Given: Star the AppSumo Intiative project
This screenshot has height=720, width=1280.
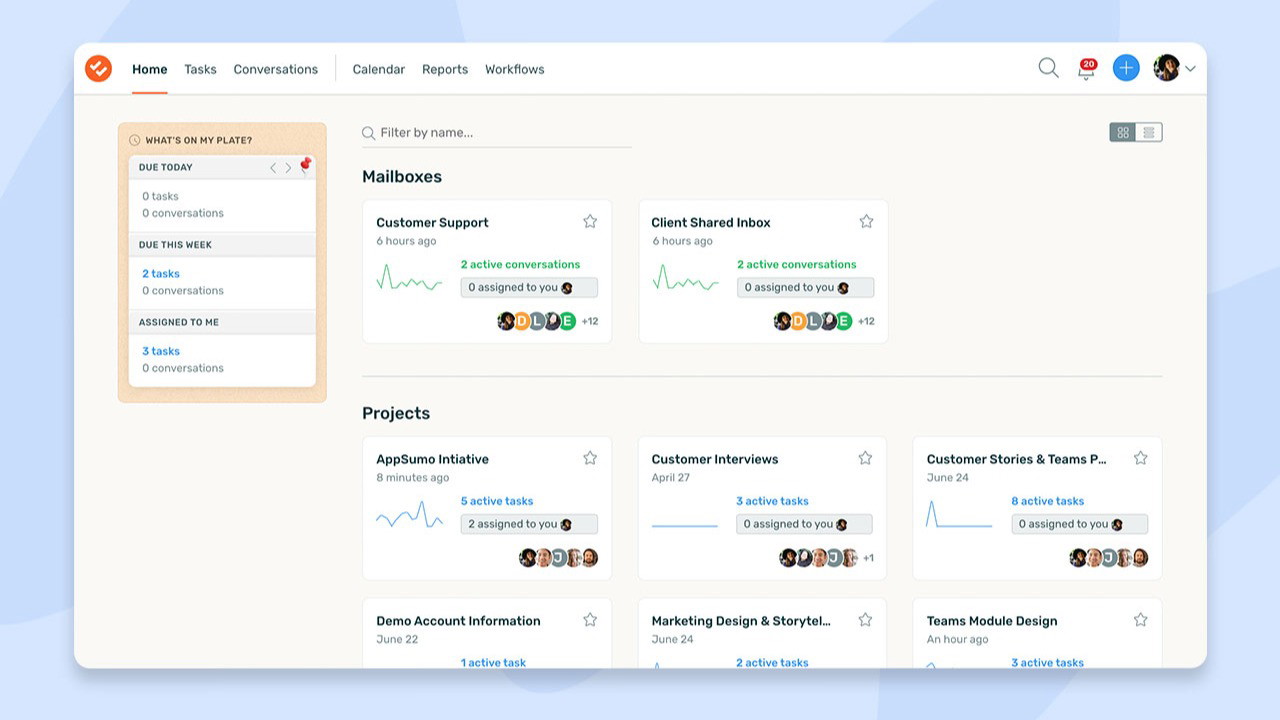Looking at the screenshot, I should click(x=590, y=458).
